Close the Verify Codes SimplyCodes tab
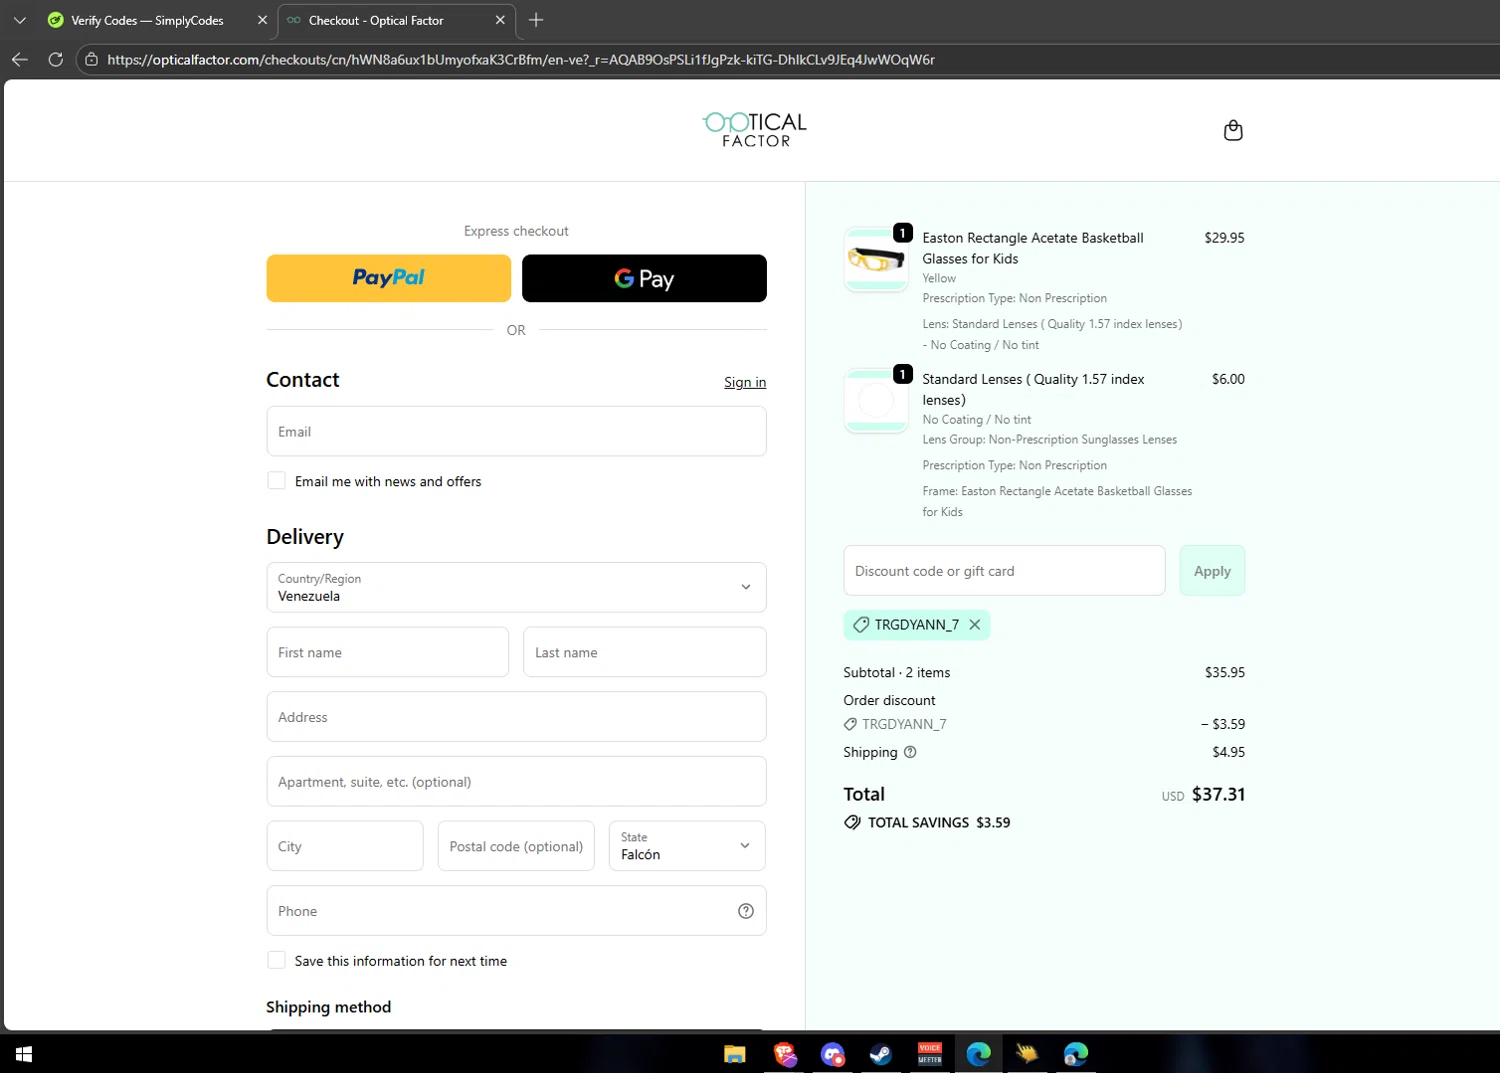 pyautogui.click(x=263, y=20)
